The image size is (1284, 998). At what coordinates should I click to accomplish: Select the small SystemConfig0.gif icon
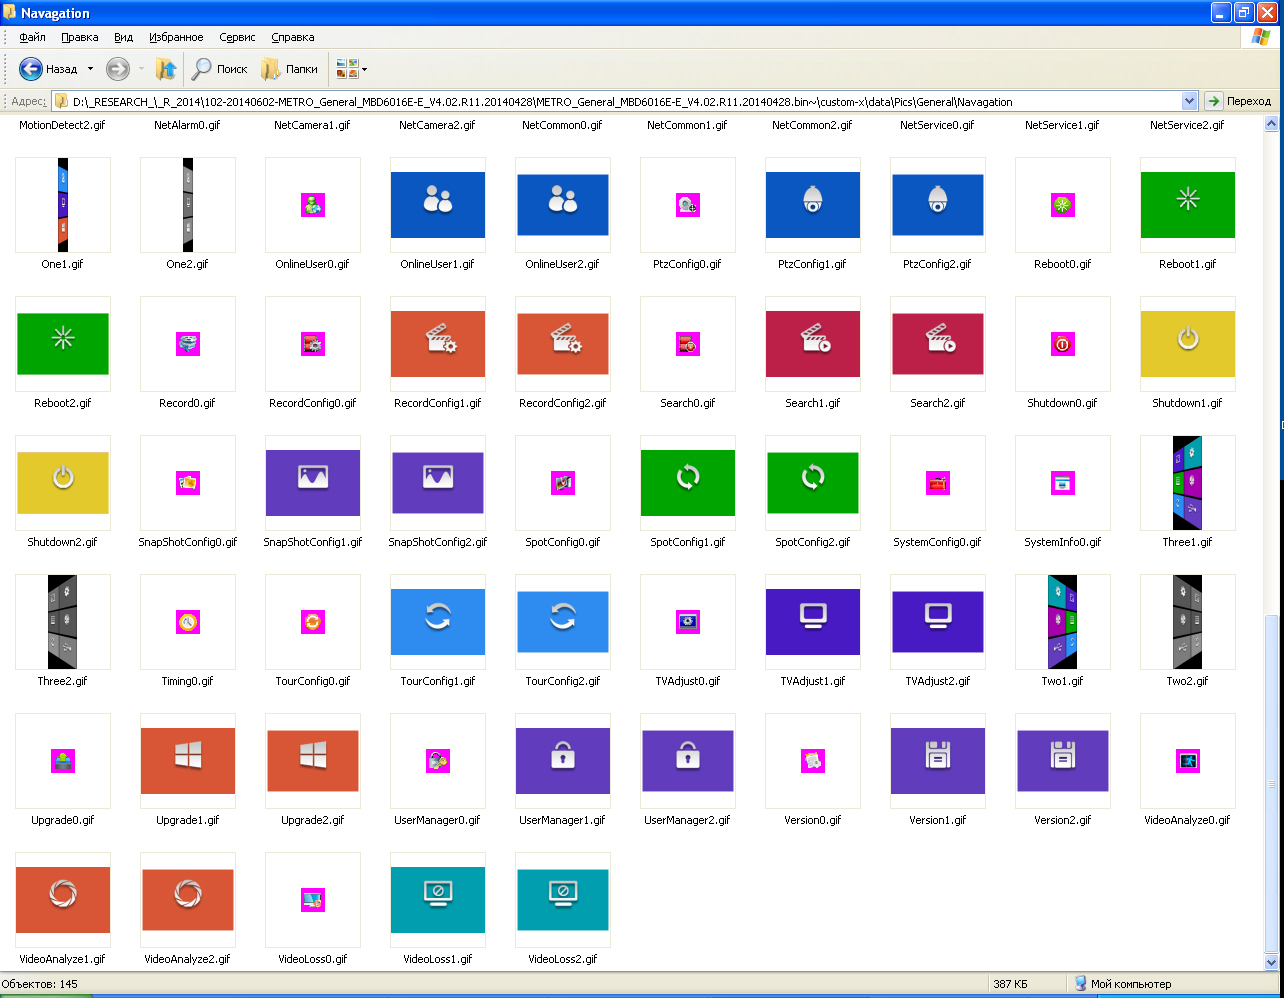(937, 483)
